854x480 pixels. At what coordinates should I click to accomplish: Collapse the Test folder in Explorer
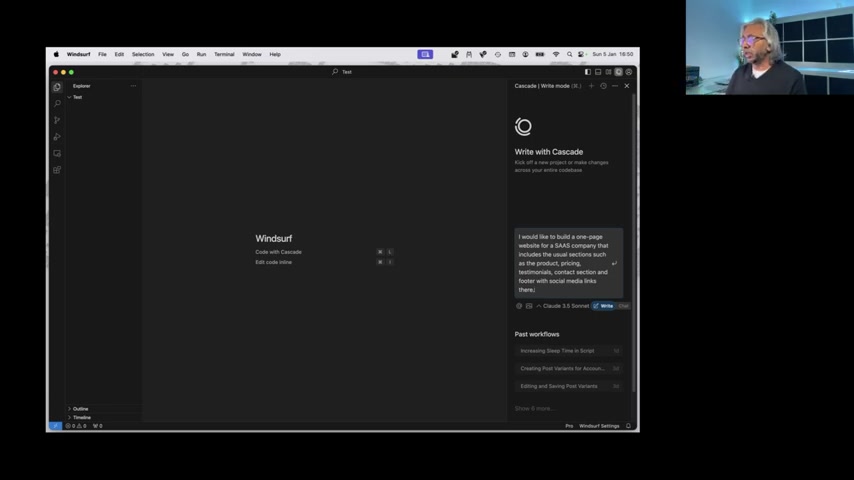point(75,98)
